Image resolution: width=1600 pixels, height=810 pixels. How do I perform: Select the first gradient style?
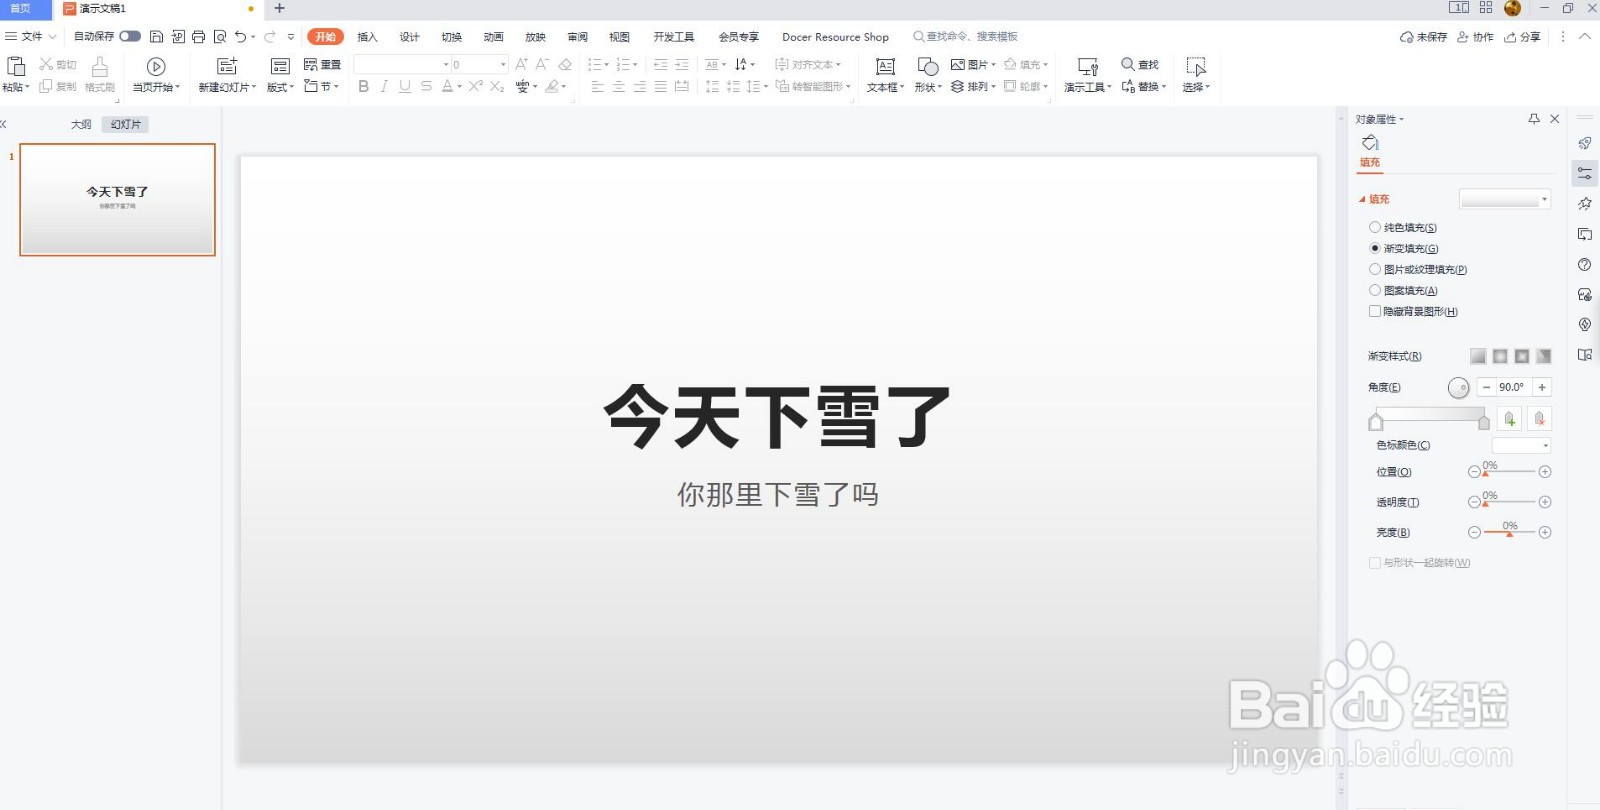[1478, 356]
